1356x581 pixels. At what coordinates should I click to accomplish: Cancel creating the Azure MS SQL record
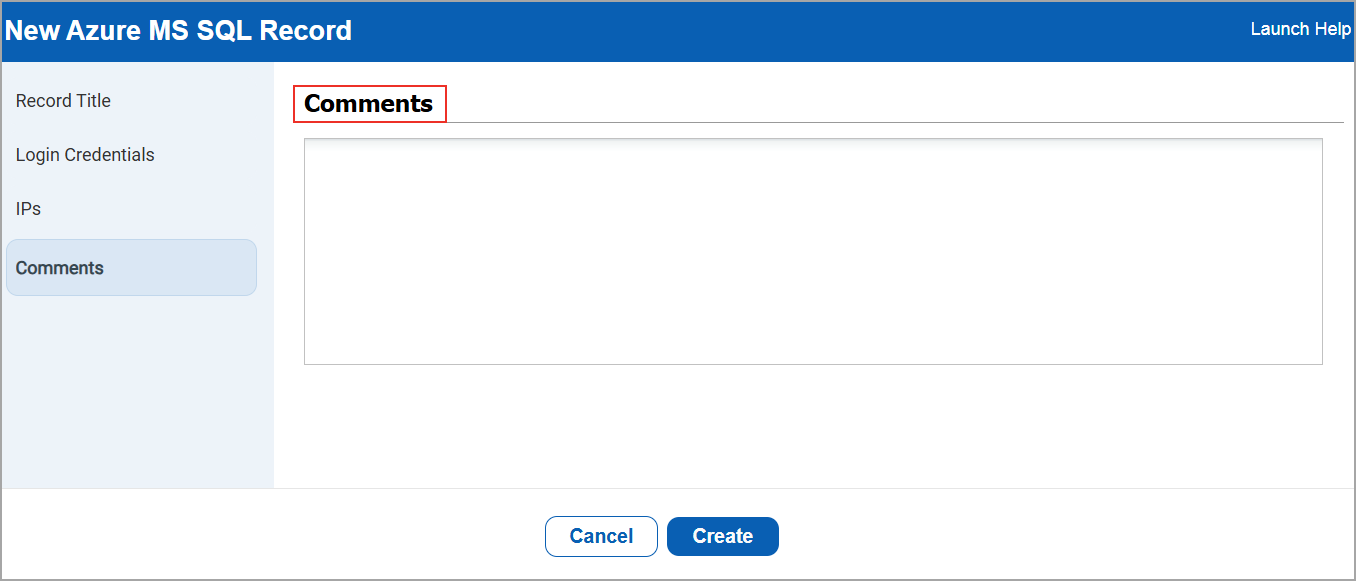click(x=601, y=536)
